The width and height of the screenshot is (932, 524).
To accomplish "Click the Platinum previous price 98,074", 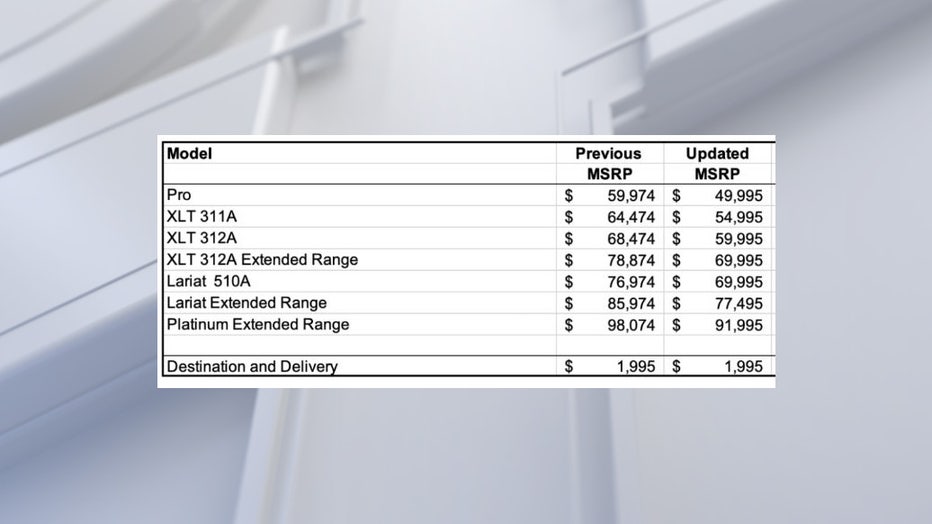I will coord(631,325).
